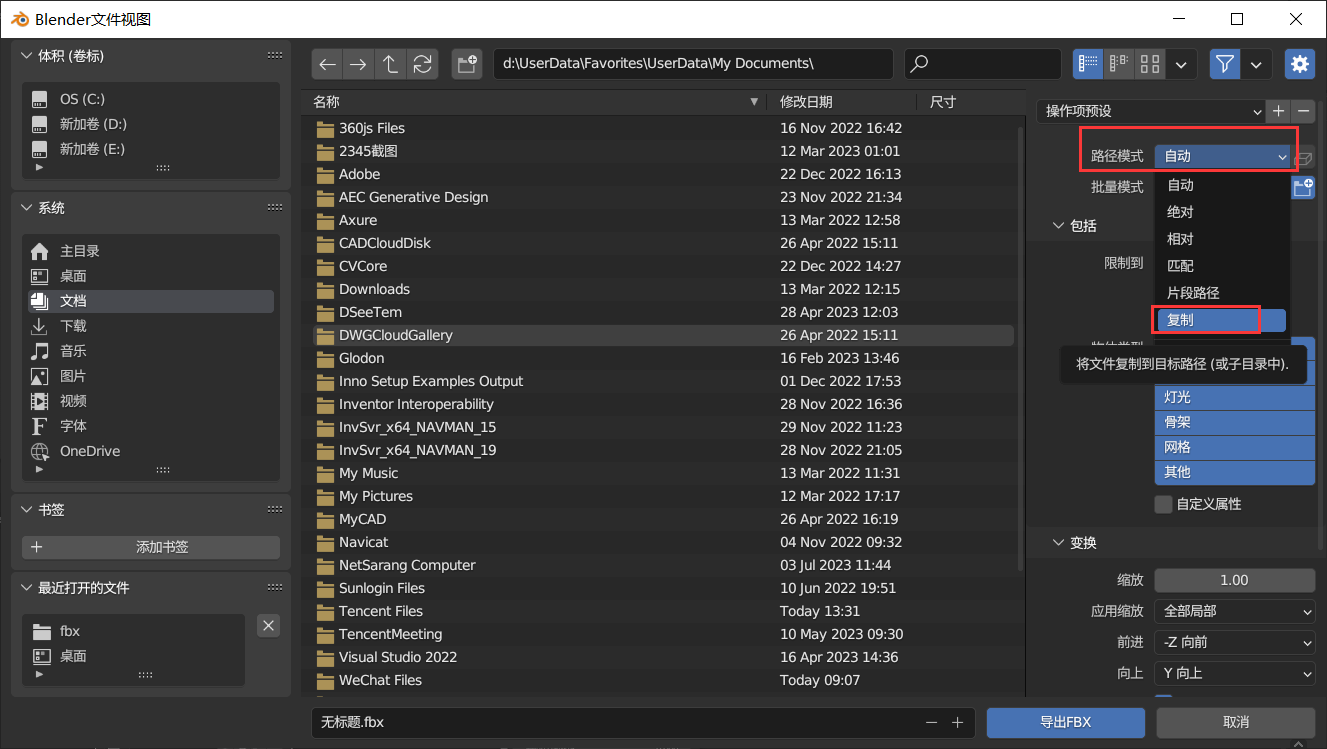Toggle file filtering funnel button
This screenshot has width=1327, height=749.
[1225, 64]
